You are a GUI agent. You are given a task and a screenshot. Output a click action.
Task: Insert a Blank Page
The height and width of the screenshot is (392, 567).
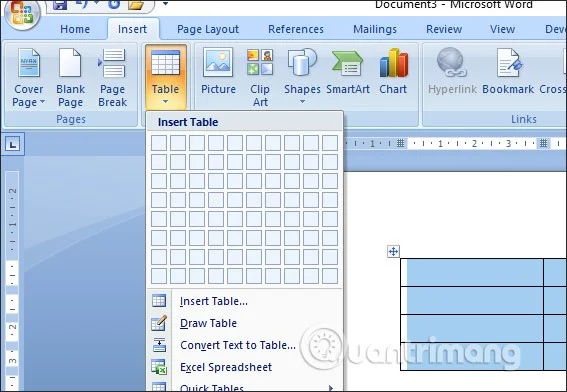70,77
